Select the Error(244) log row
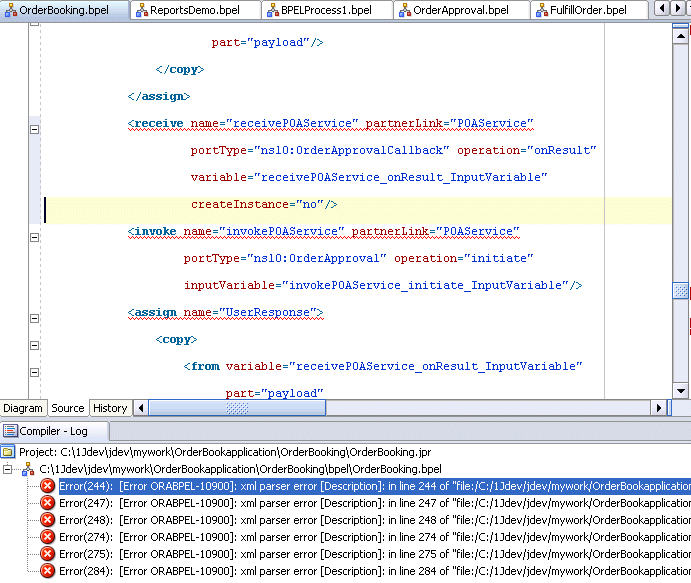691x583 pixels. 375,486
